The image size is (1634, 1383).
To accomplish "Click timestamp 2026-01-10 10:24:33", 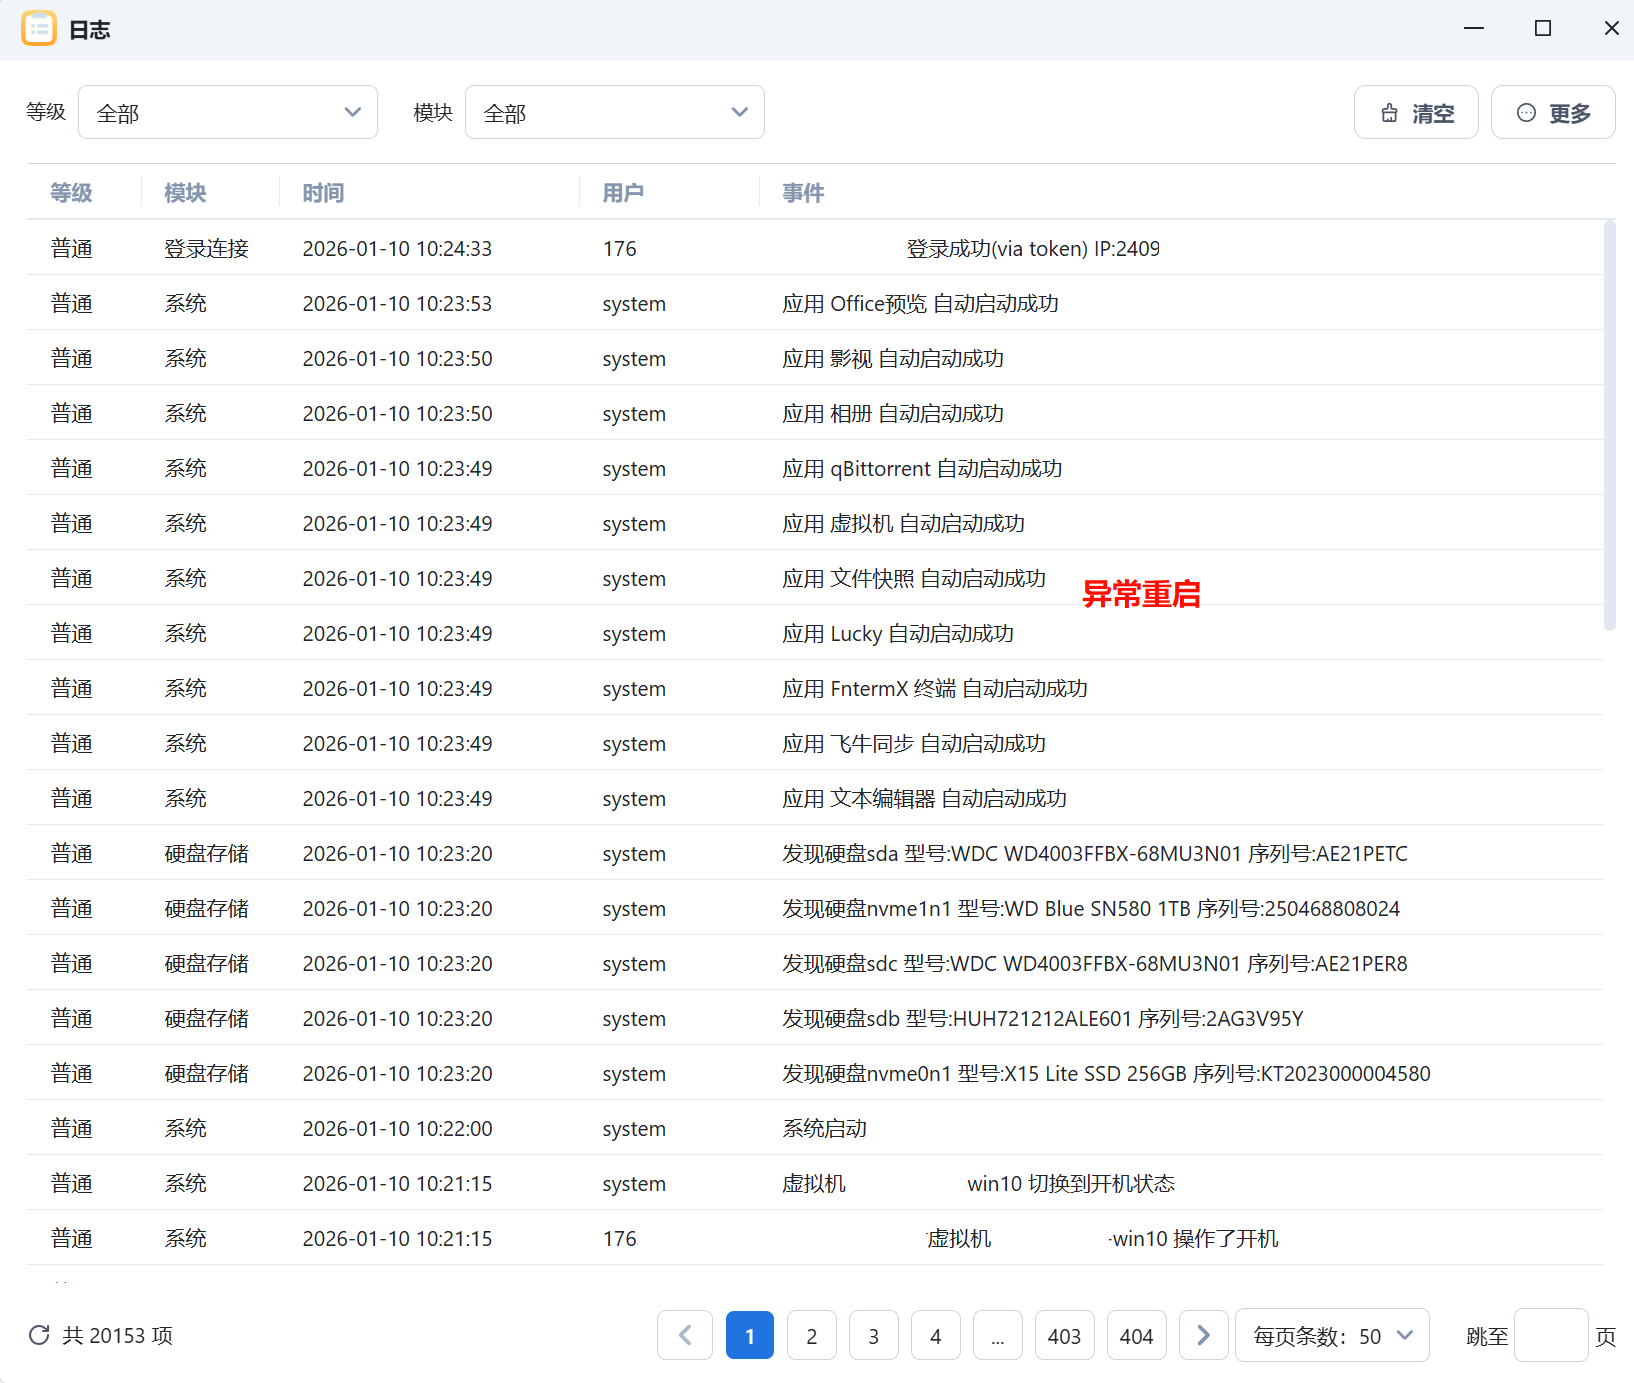I will click(397, 248).
